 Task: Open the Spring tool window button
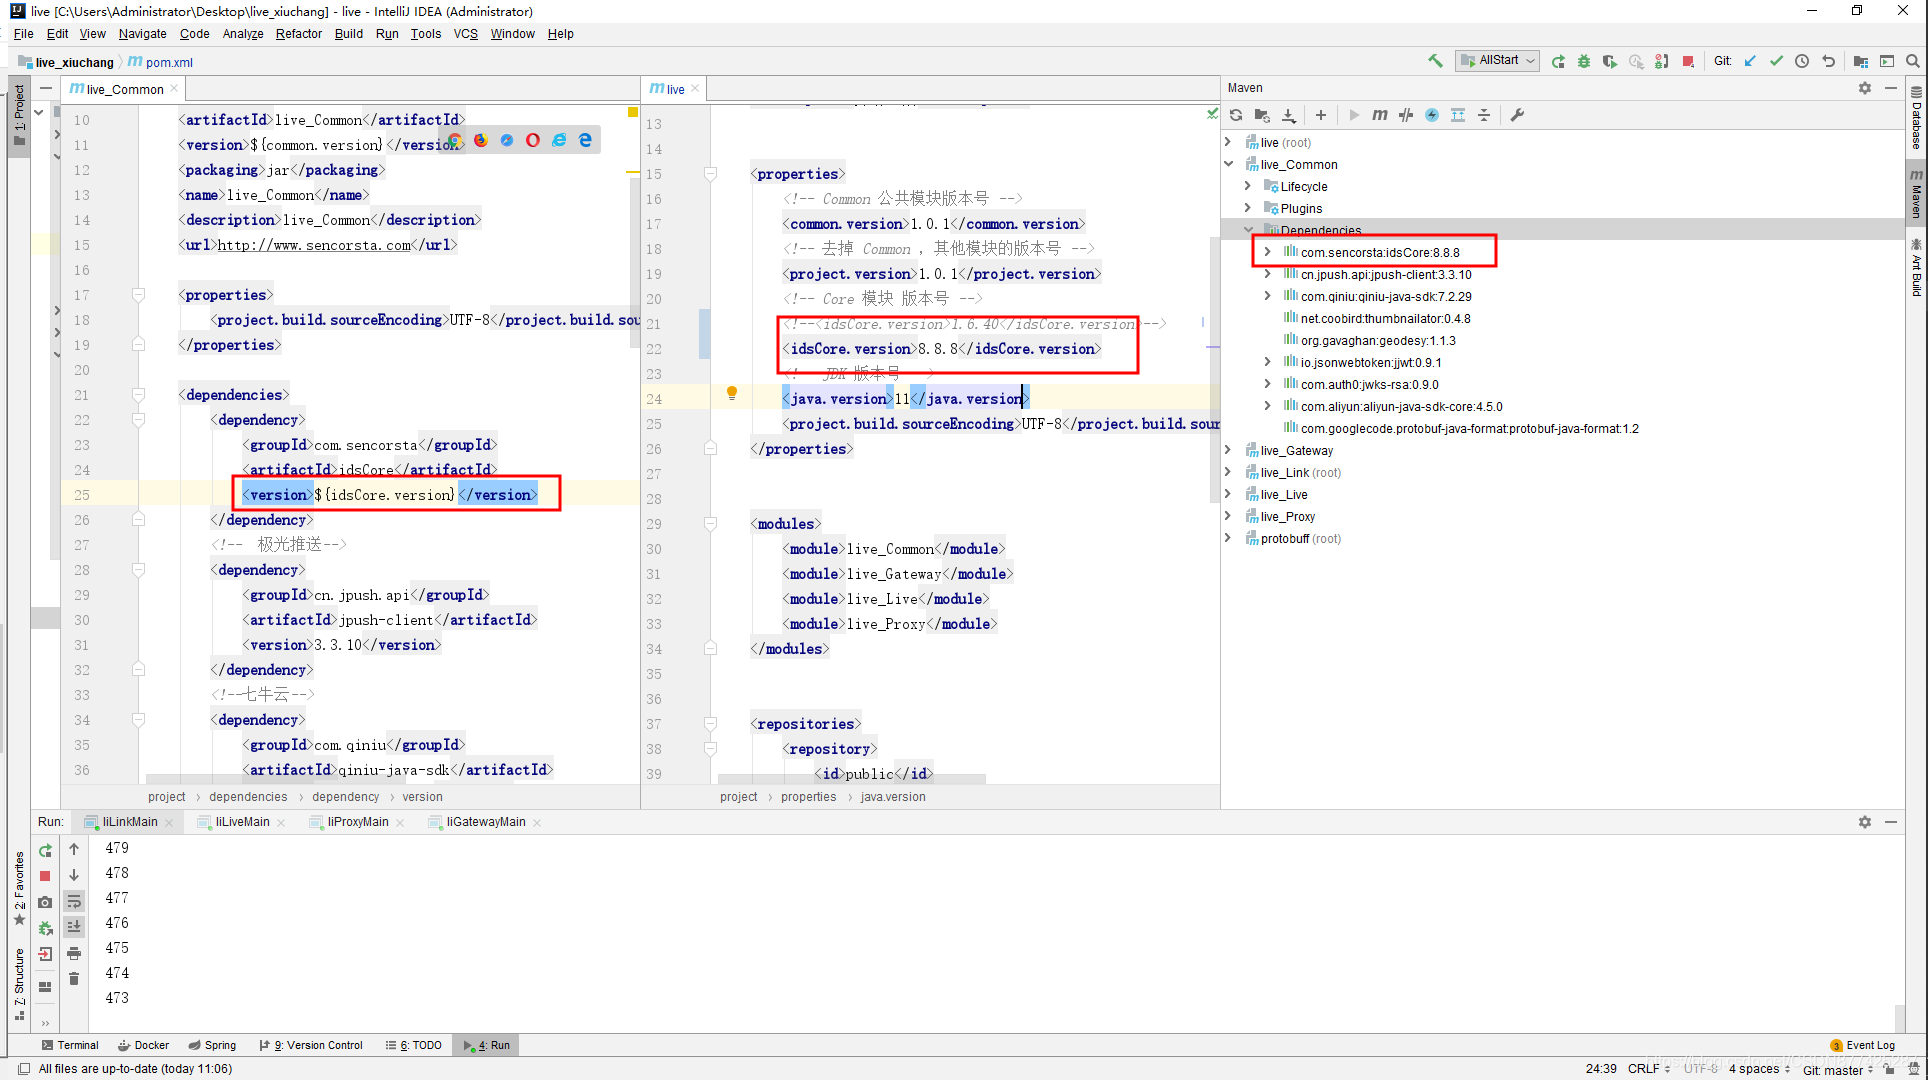click(212, 1045)
